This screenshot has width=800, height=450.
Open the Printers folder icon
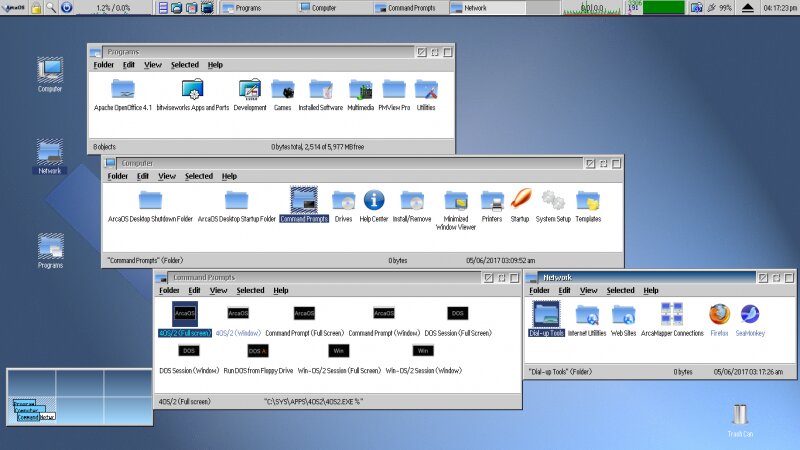click(x=491, y=200)
